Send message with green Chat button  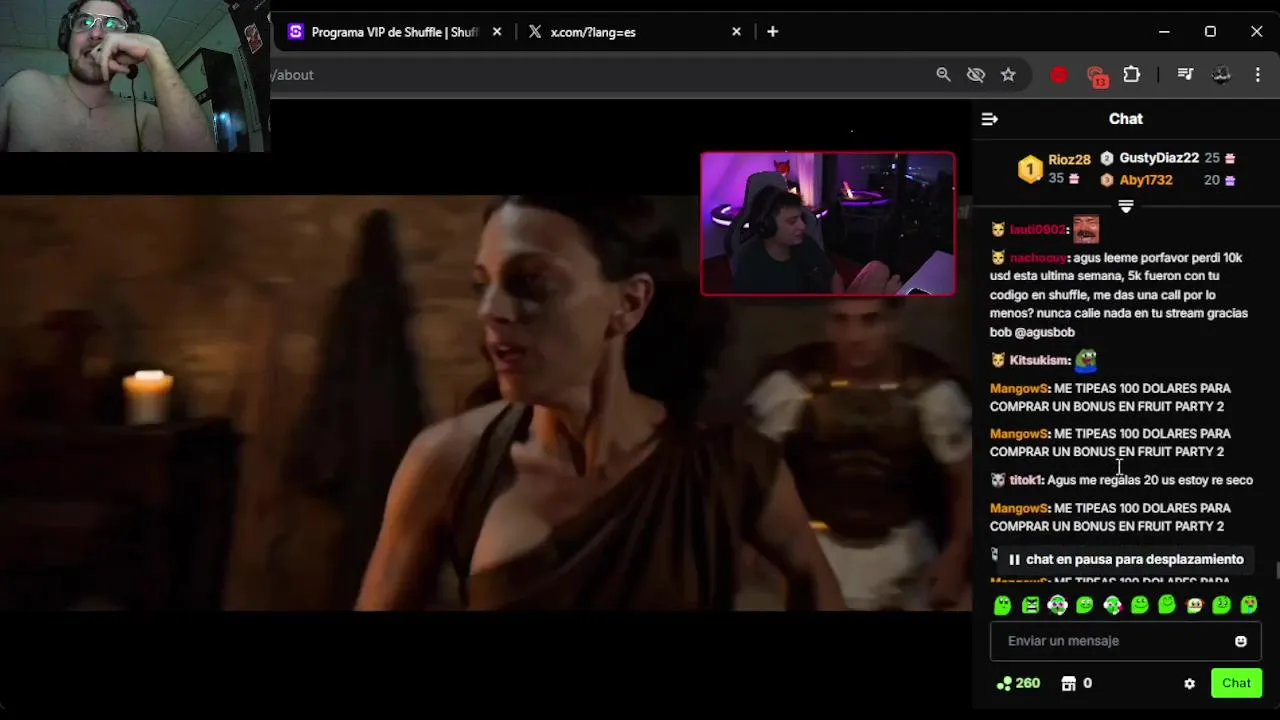pyautogui.click(x=1236, y=683)
